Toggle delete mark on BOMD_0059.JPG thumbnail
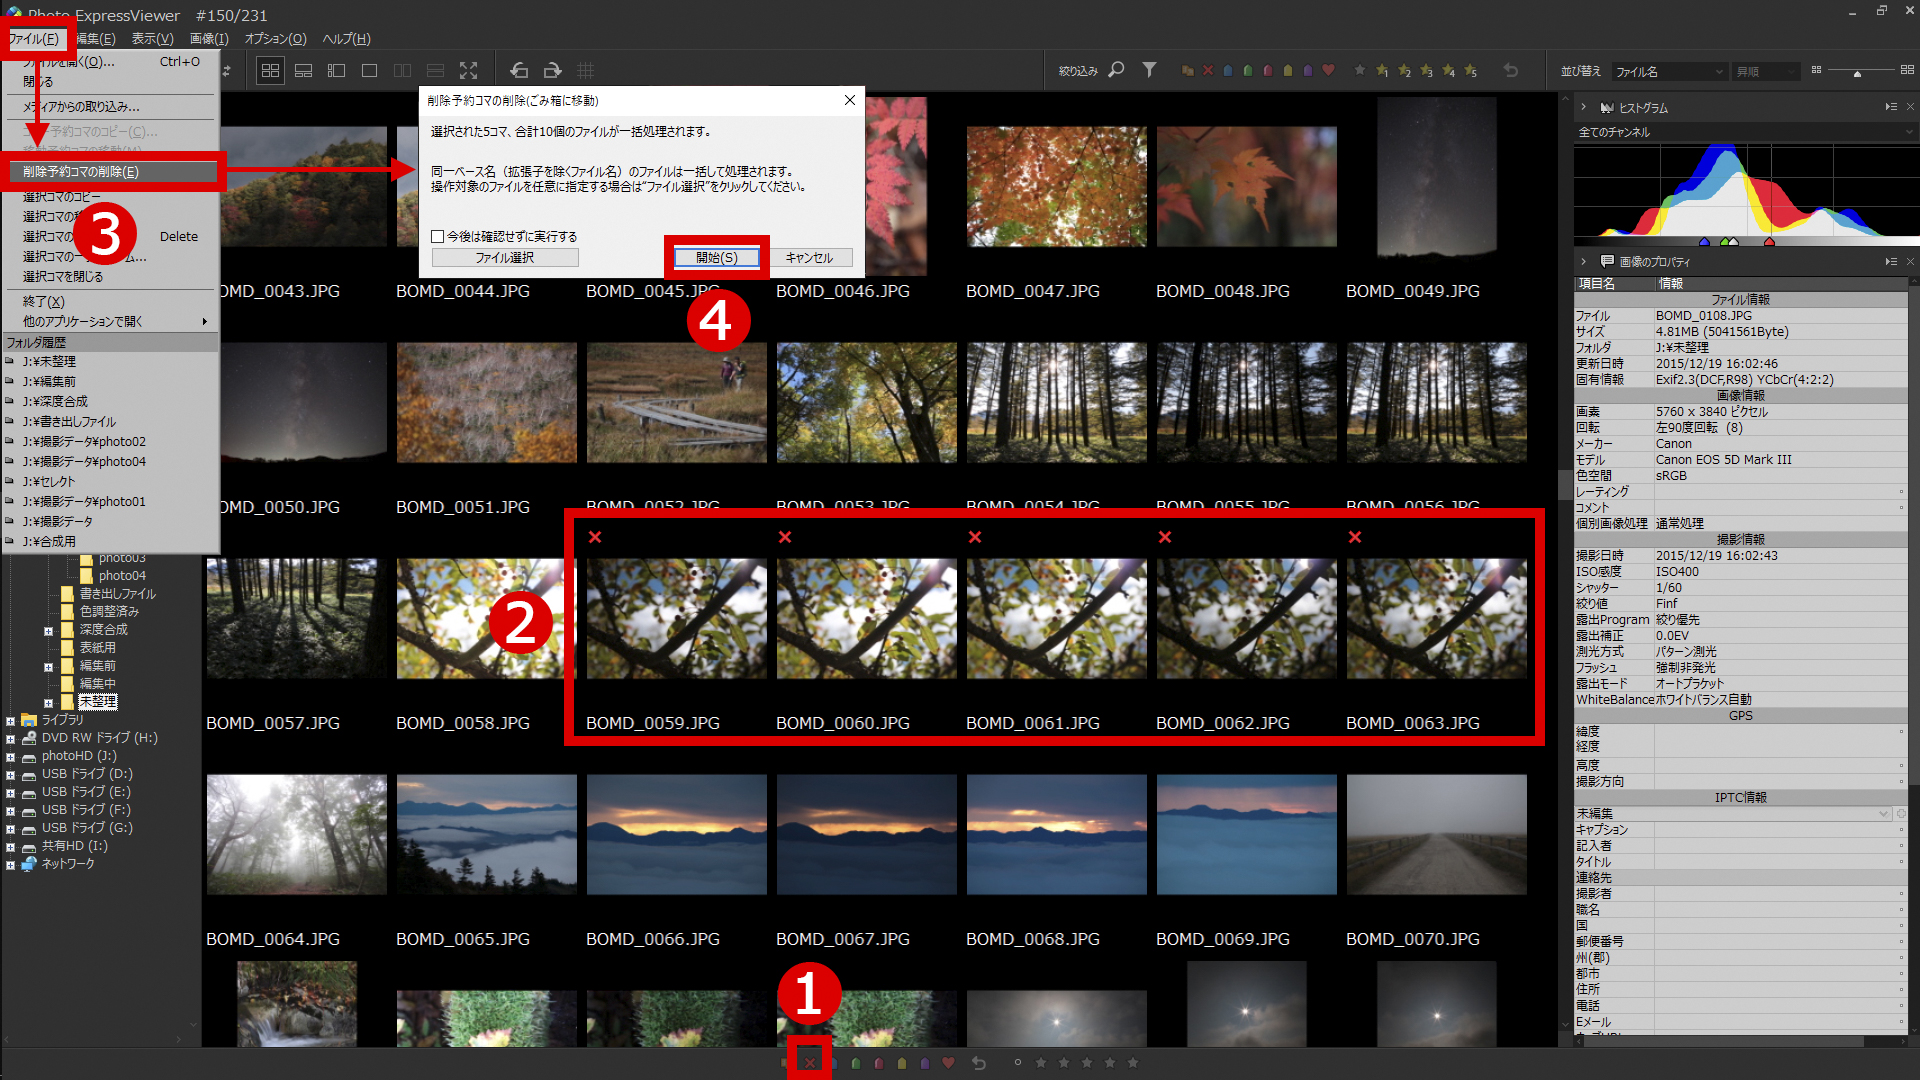The height and width of the screenshot is (1080, 1920). coord(595,537)
